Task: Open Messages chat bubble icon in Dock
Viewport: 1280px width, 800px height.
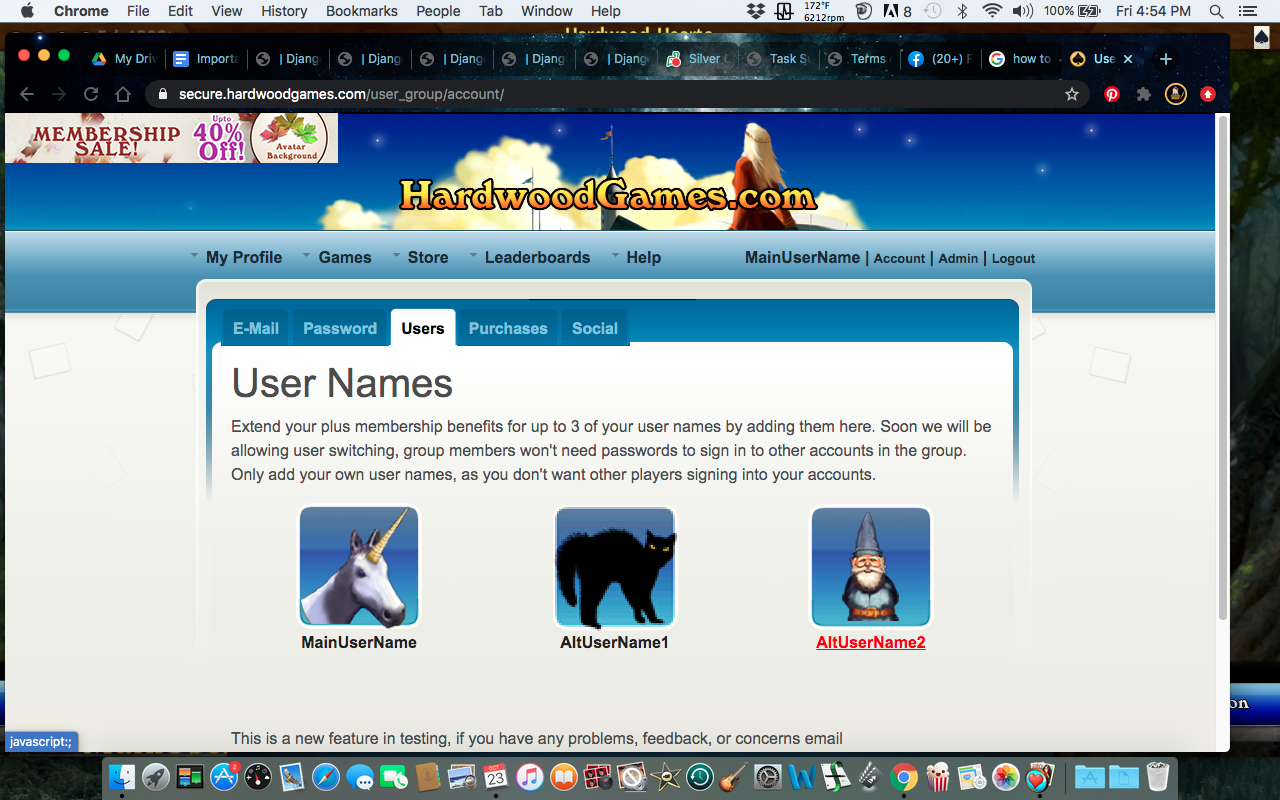Action: click(x=360, y=777)
